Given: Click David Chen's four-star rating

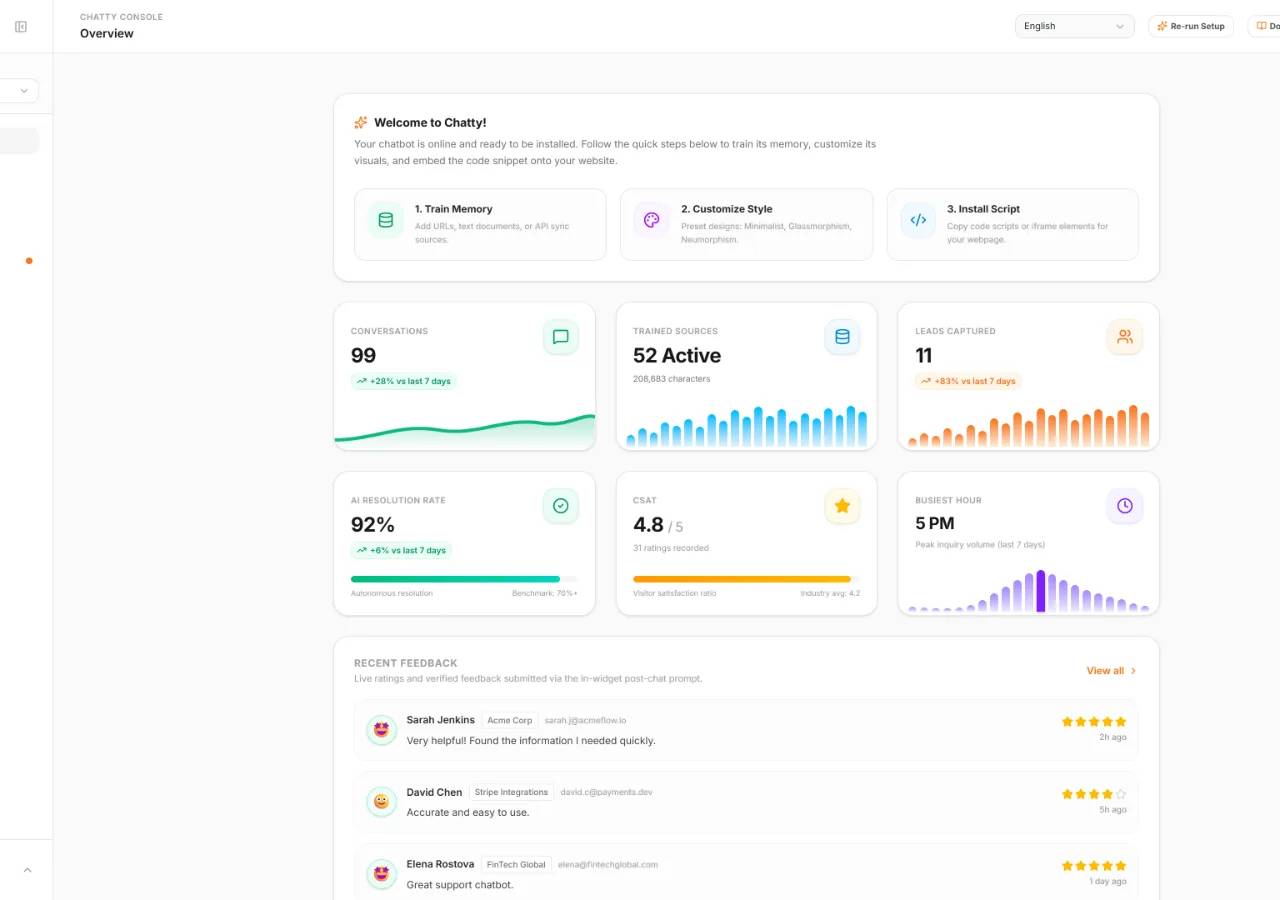Looking at the screenshot, I should pos(1094,794).
